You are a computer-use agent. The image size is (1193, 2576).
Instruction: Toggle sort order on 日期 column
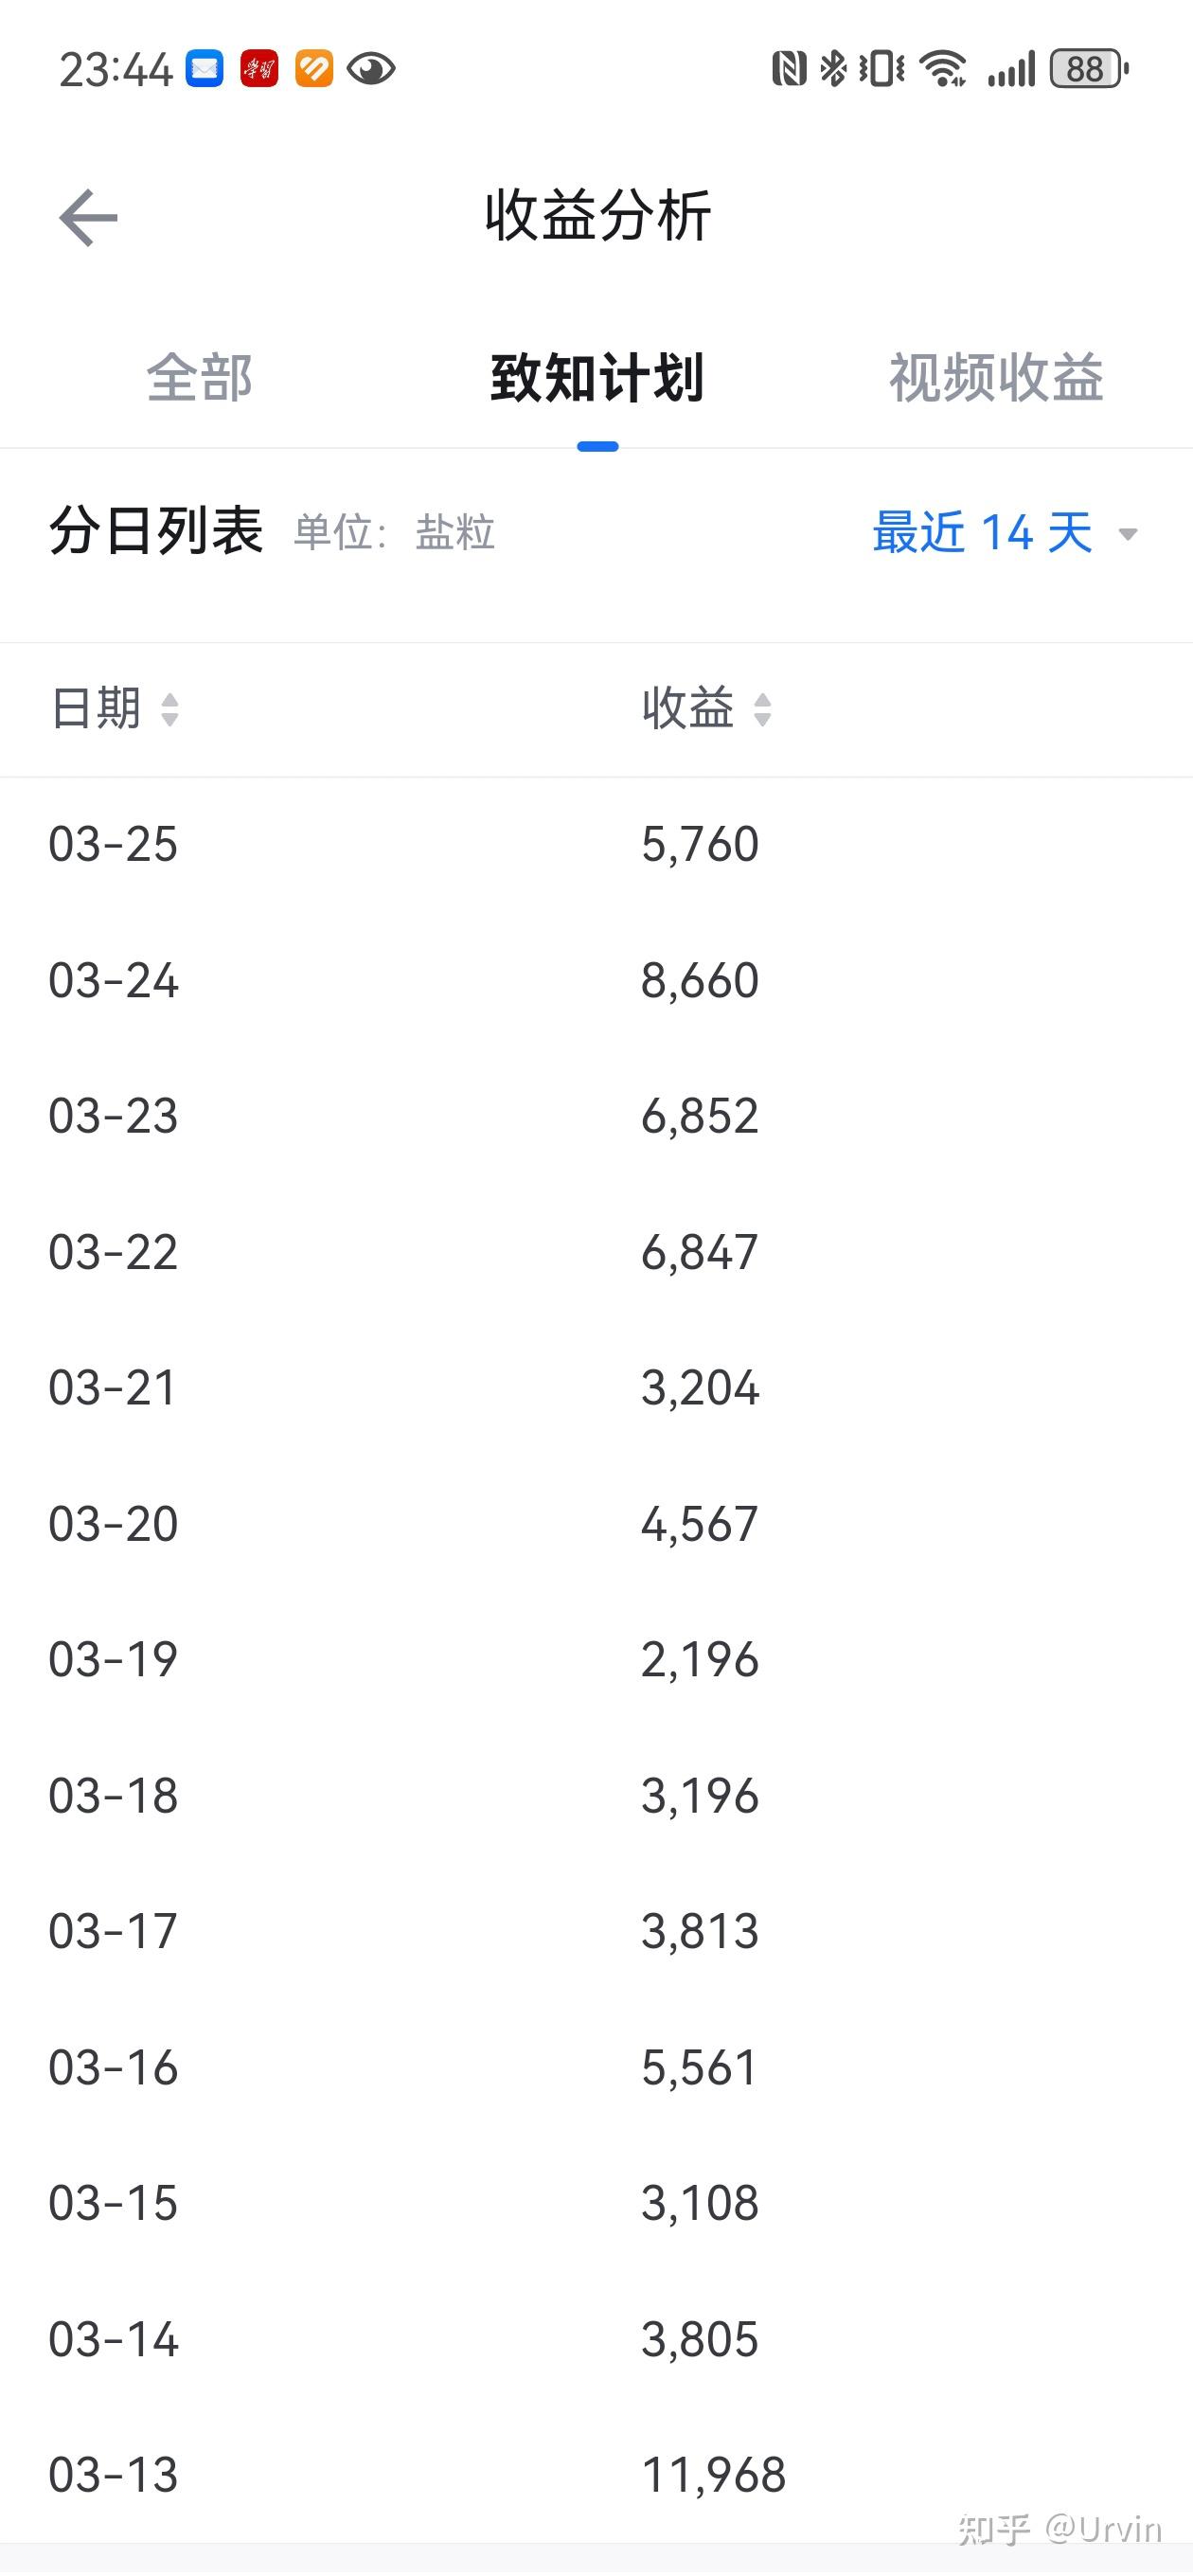click(x=114, y=709)
